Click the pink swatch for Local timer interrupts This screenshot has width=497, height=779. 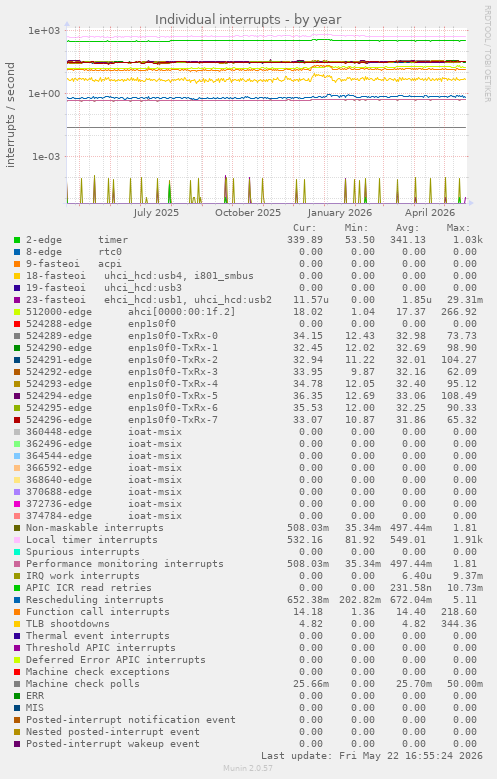coord(17,540)
